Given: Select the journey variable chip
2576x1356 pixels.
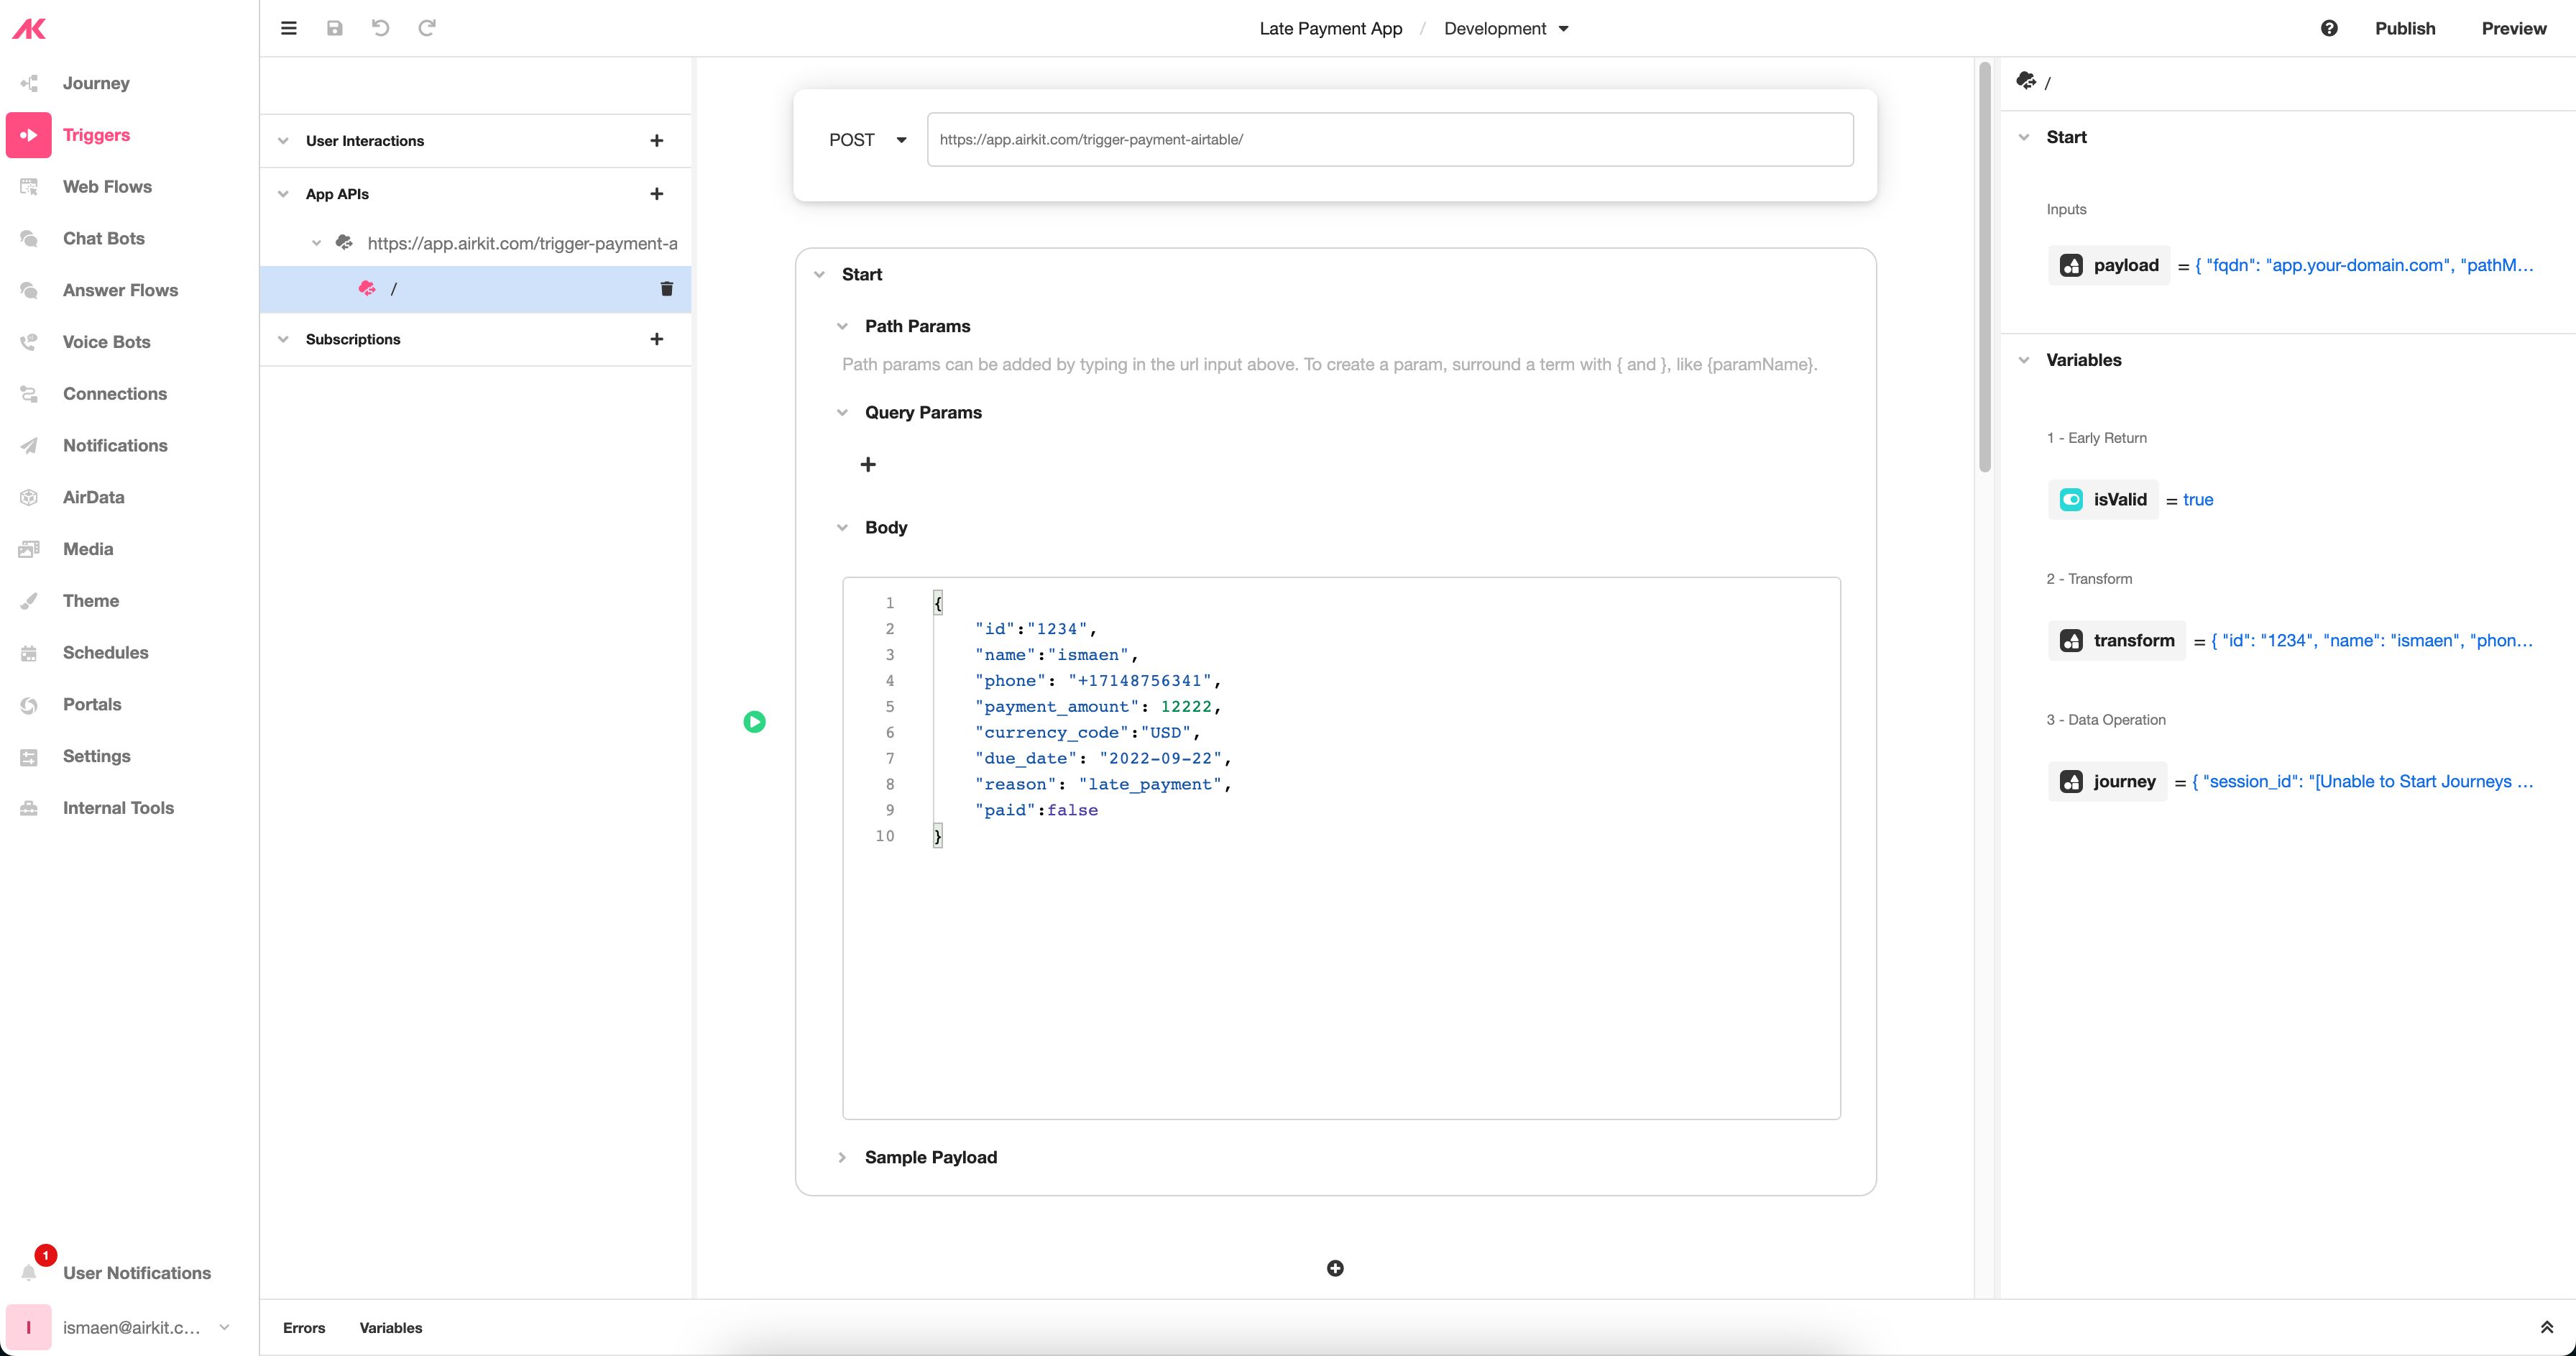Looking at the screenshot, I should pyautogui.click(x=2108, y=781).
